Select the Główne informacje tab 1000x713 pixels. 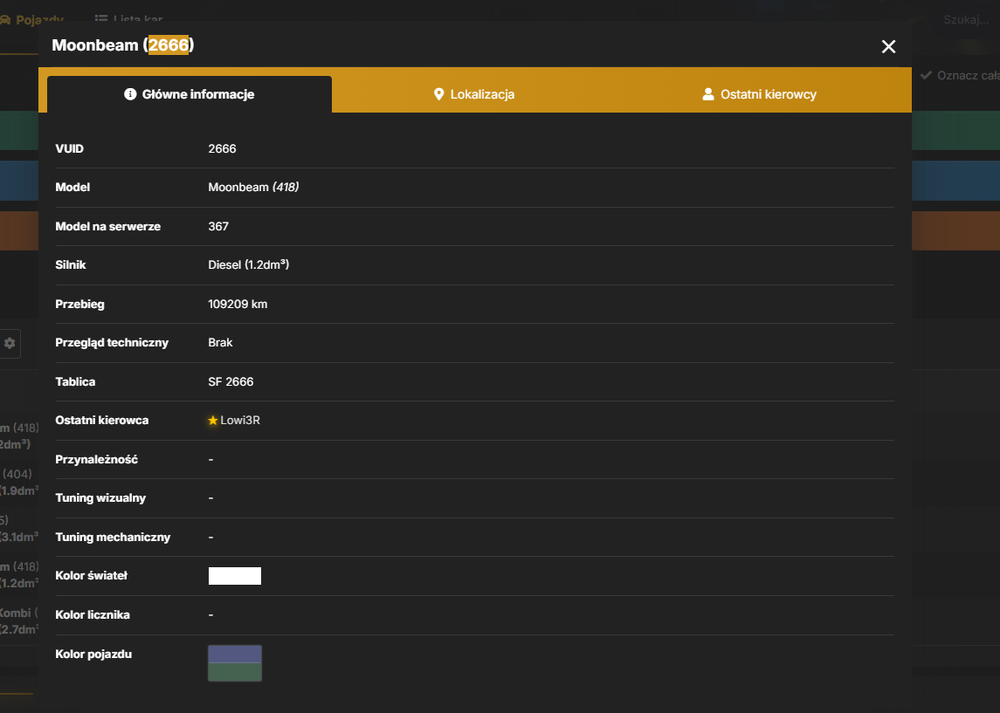click(189, 94)
